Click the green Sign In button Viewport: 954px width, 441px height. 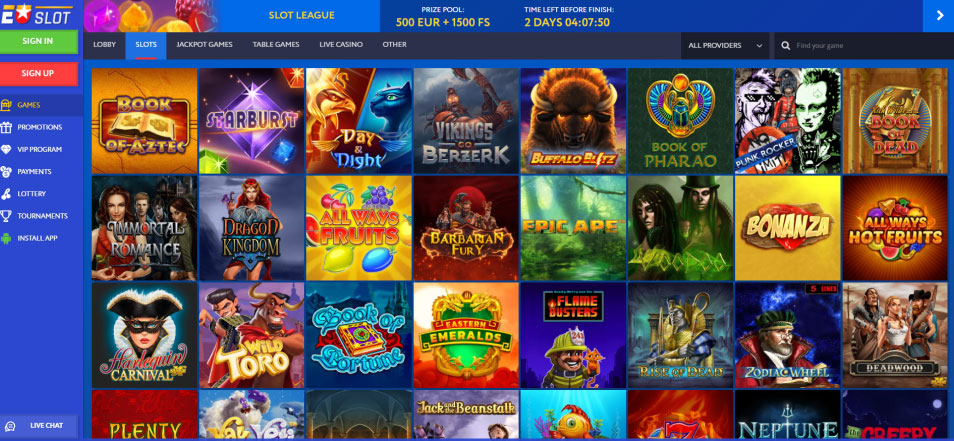(39, 41)
